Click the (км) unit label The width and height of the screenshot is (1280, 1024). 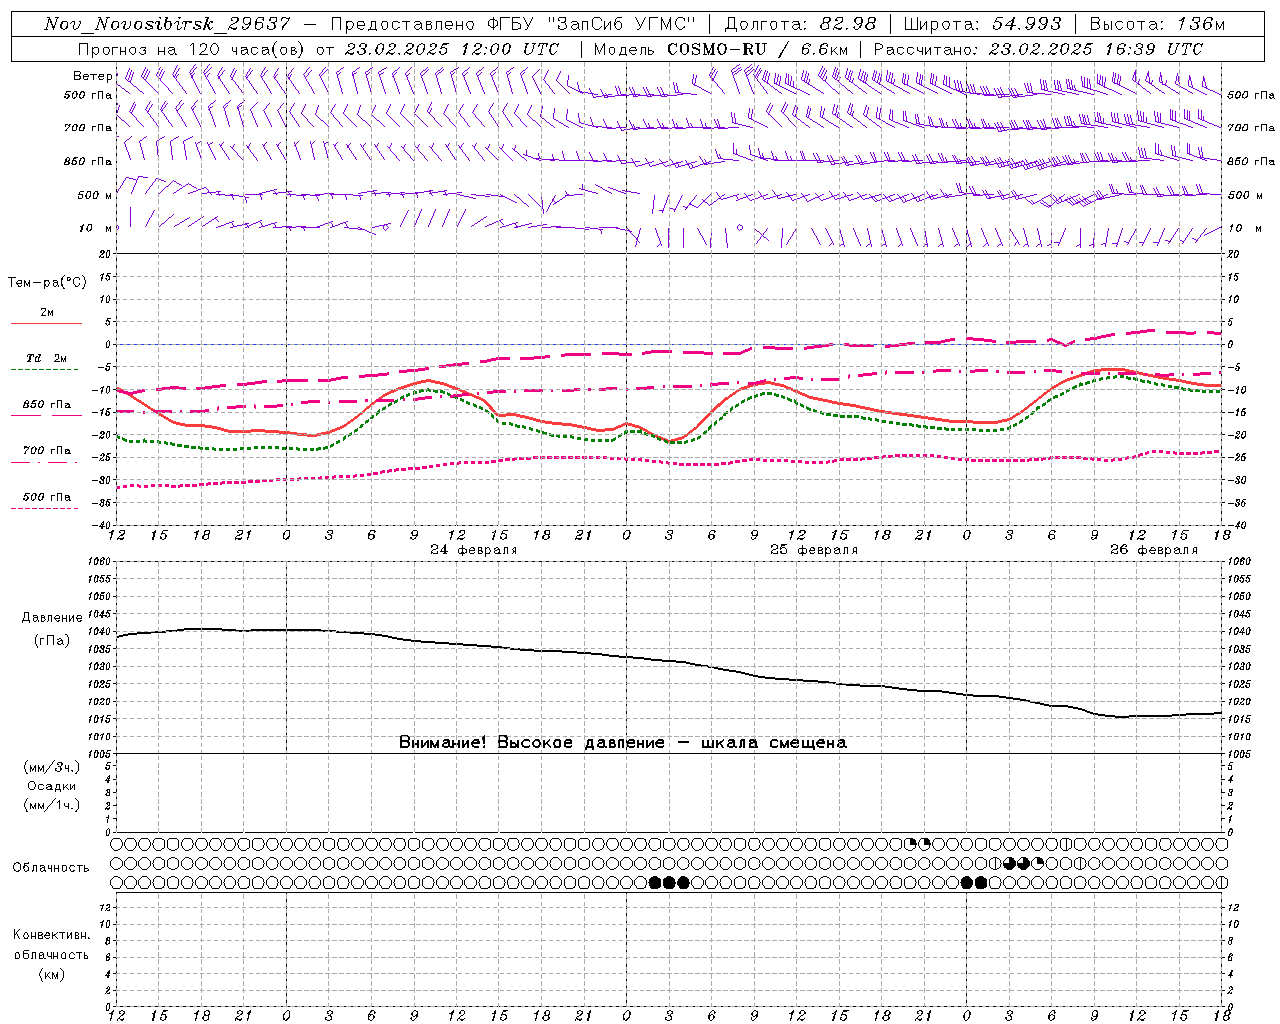(52, 974)
